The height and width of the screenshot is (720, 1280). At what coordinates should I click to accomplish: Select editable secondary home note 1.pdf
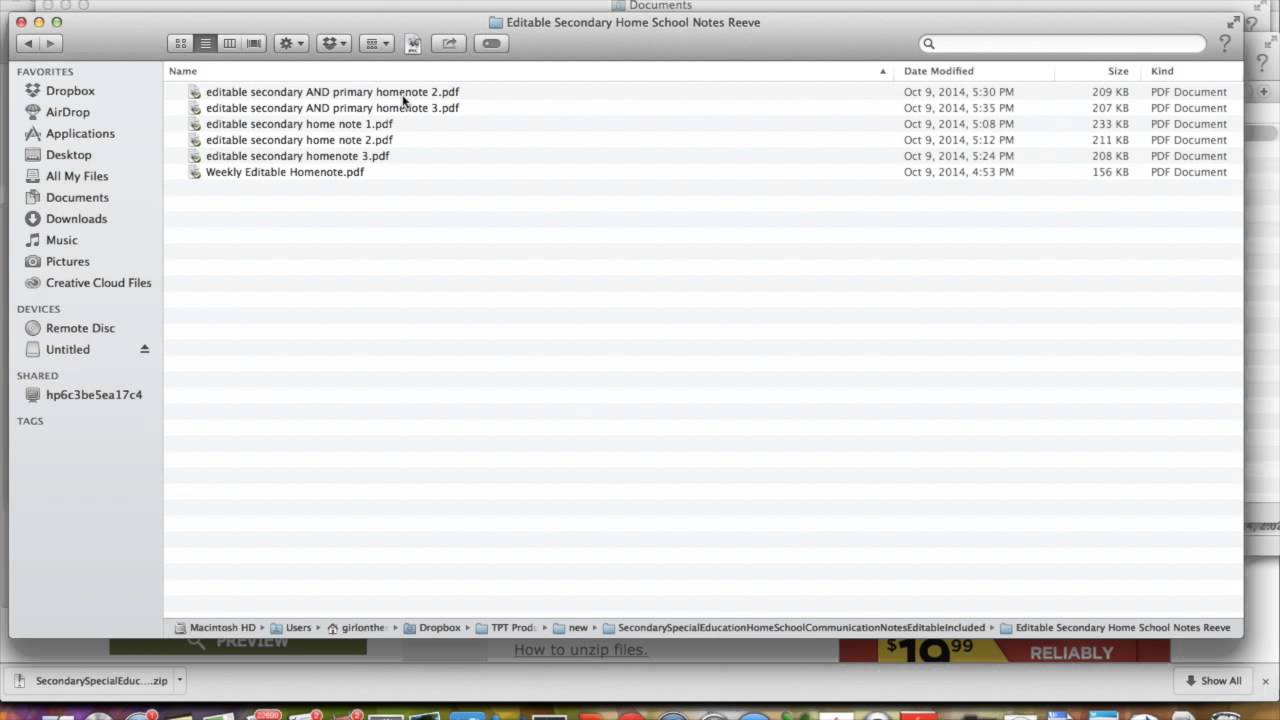pos(299,124)
